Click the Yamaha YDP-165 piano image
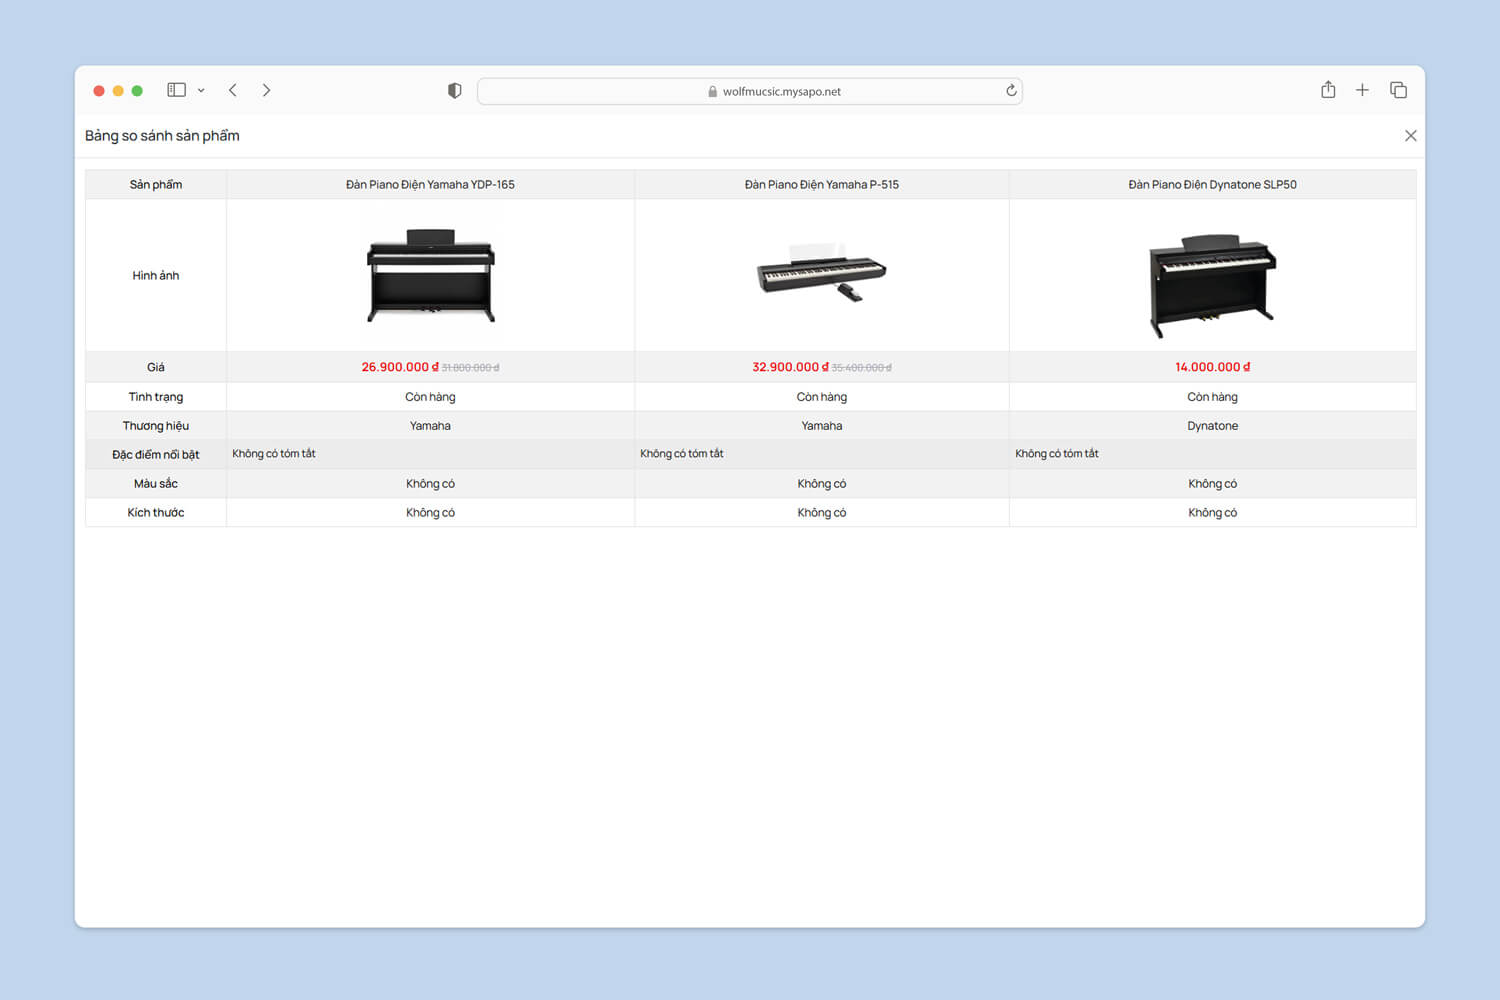Screen dimensions: 1500x1000 pyautogui.click(x=430, y=275)
